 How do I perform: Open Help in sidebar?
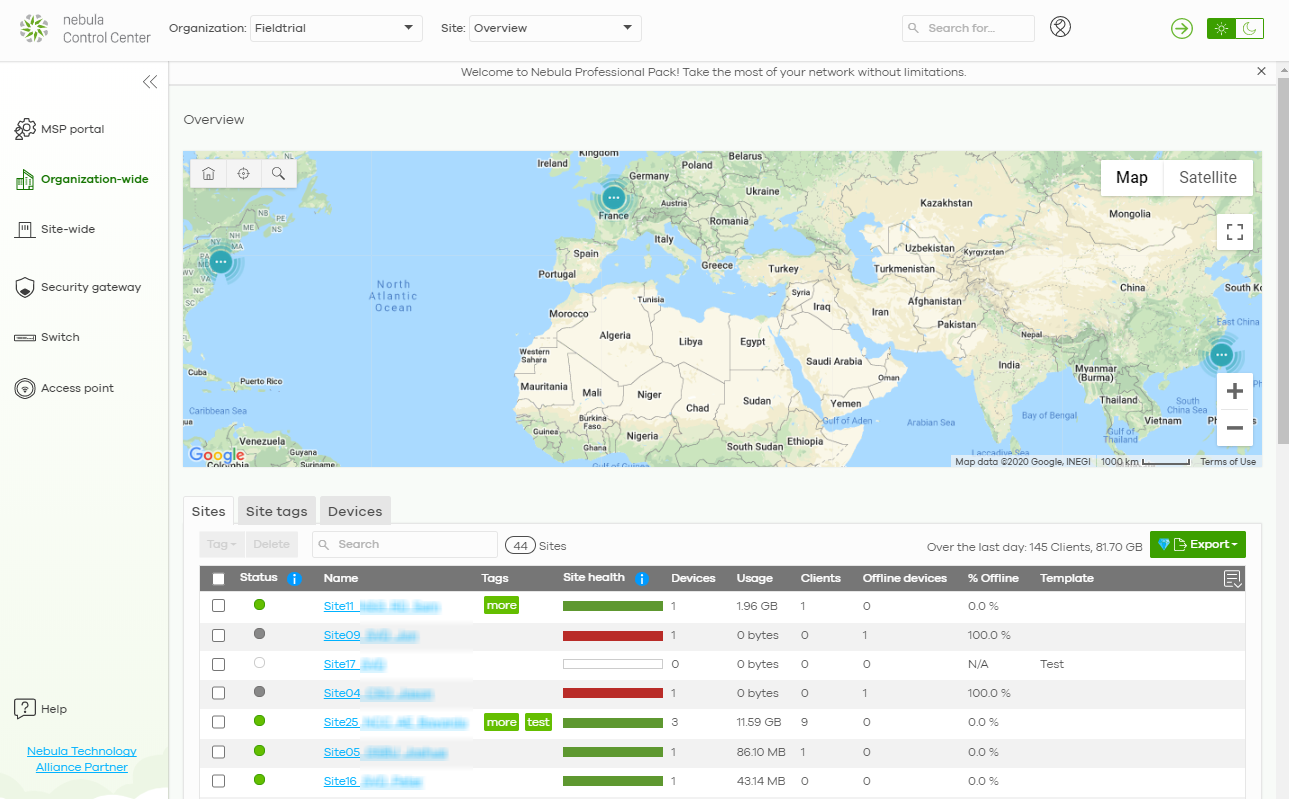[x=41, y=709]
